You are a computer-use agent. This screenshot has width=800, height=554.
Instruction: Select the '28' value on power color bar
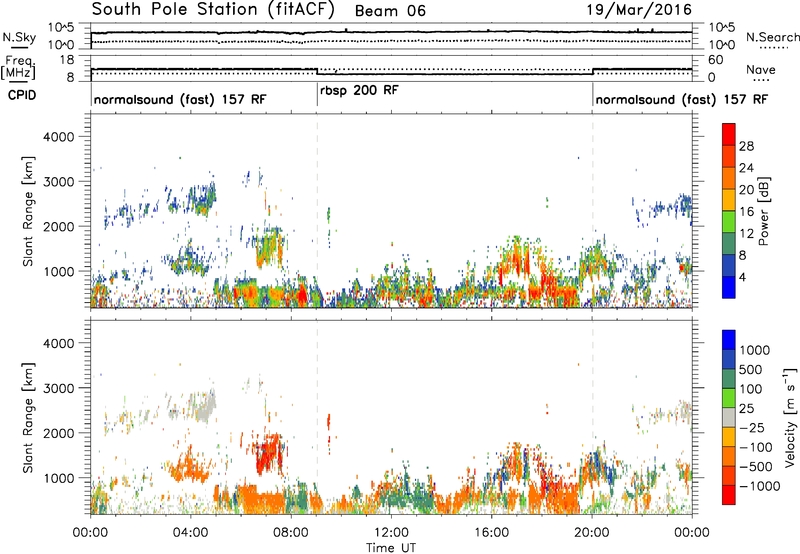746,146
